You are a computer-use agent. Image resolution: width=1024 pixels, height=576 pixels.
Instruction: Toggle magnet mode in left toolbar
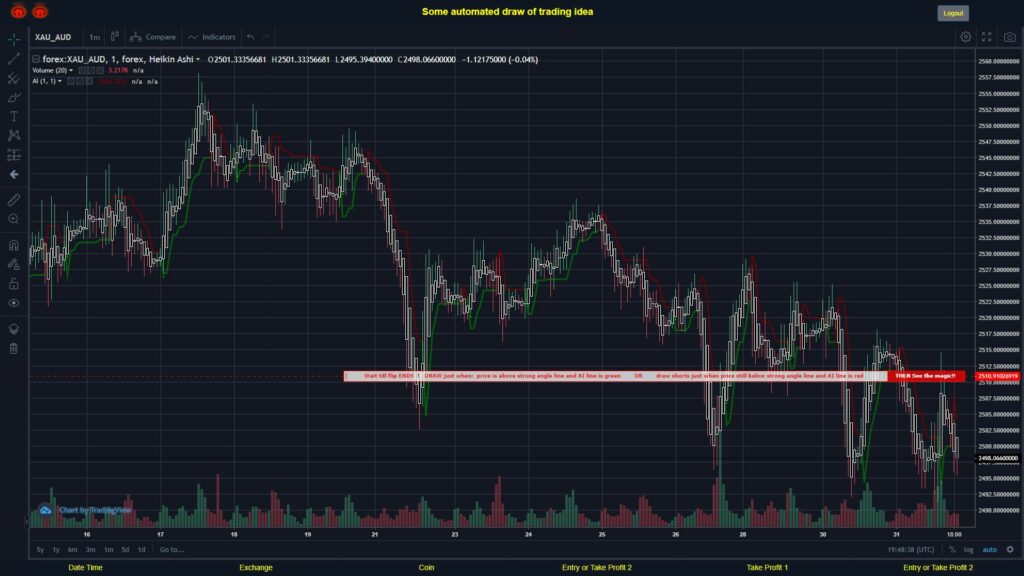coord(14,246)
